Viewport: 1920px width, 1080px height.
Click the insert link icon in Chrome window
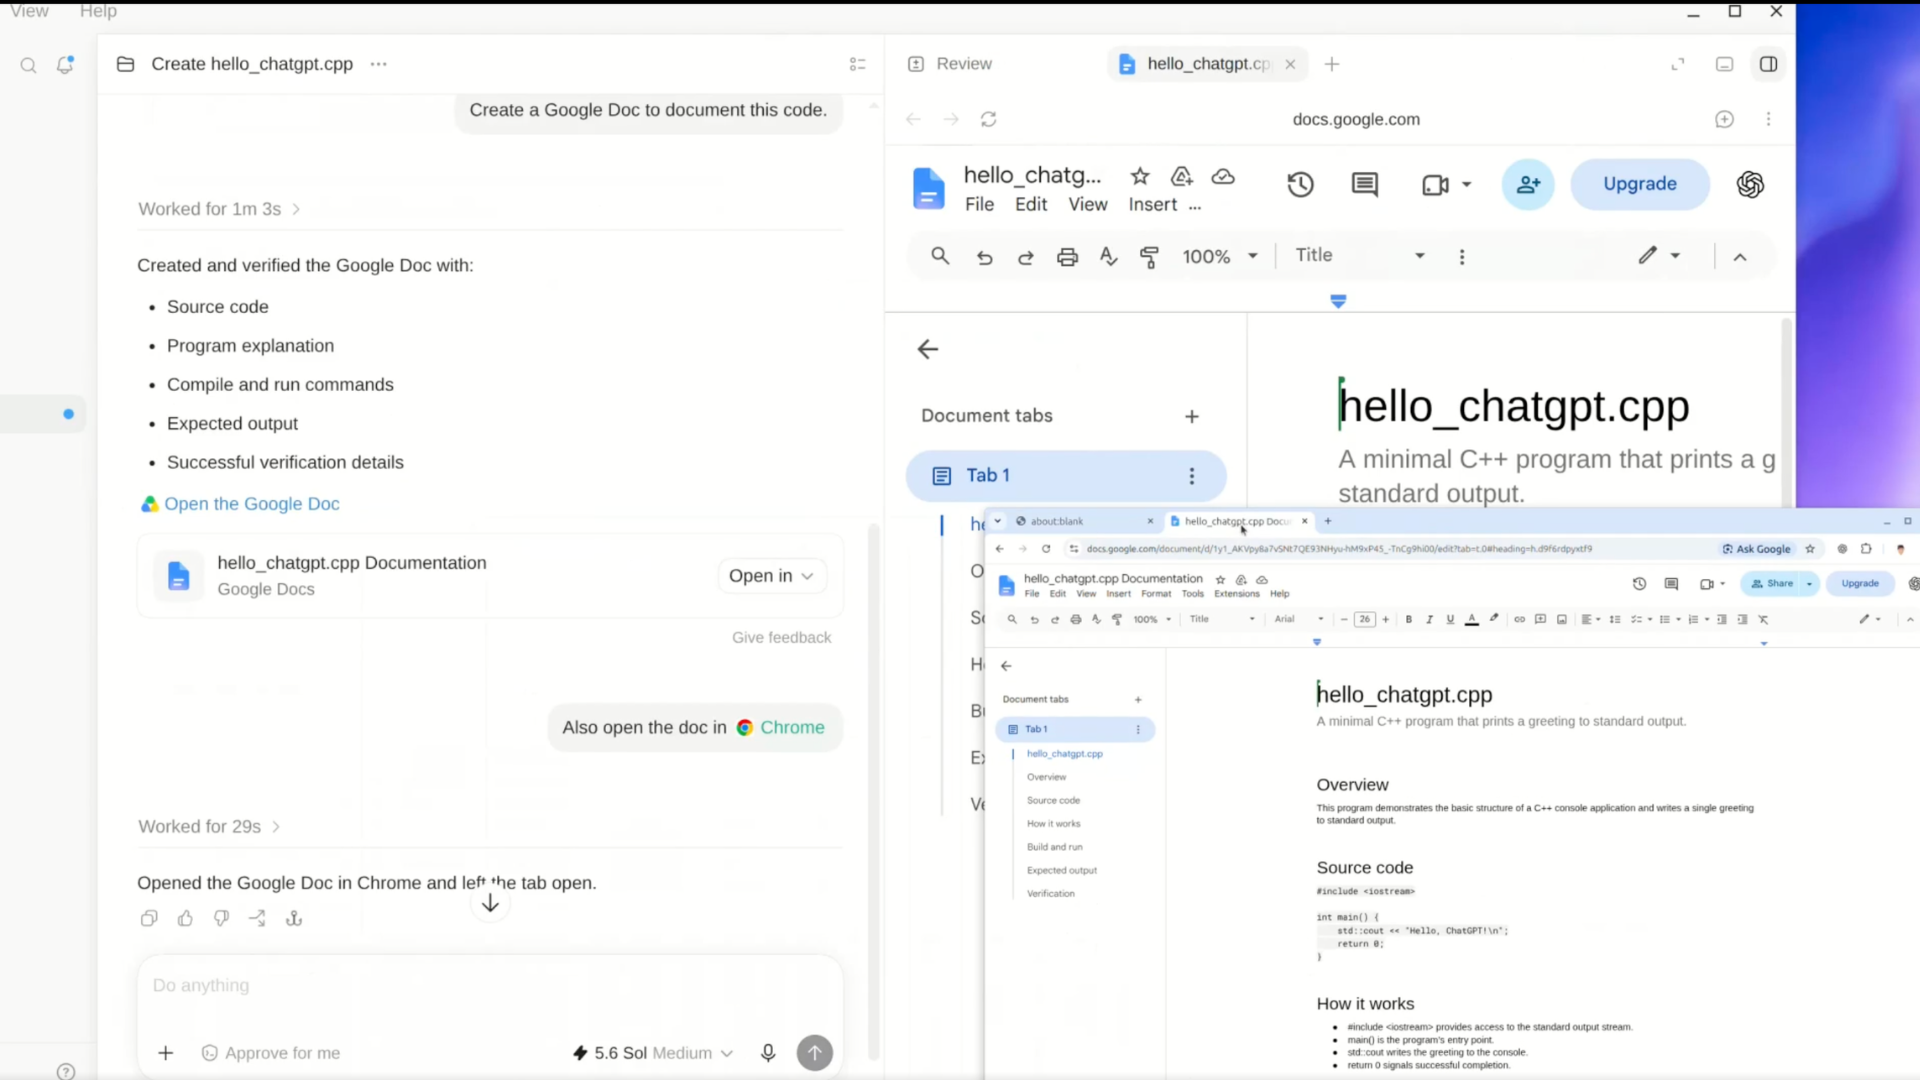(x=1519, y=619)
